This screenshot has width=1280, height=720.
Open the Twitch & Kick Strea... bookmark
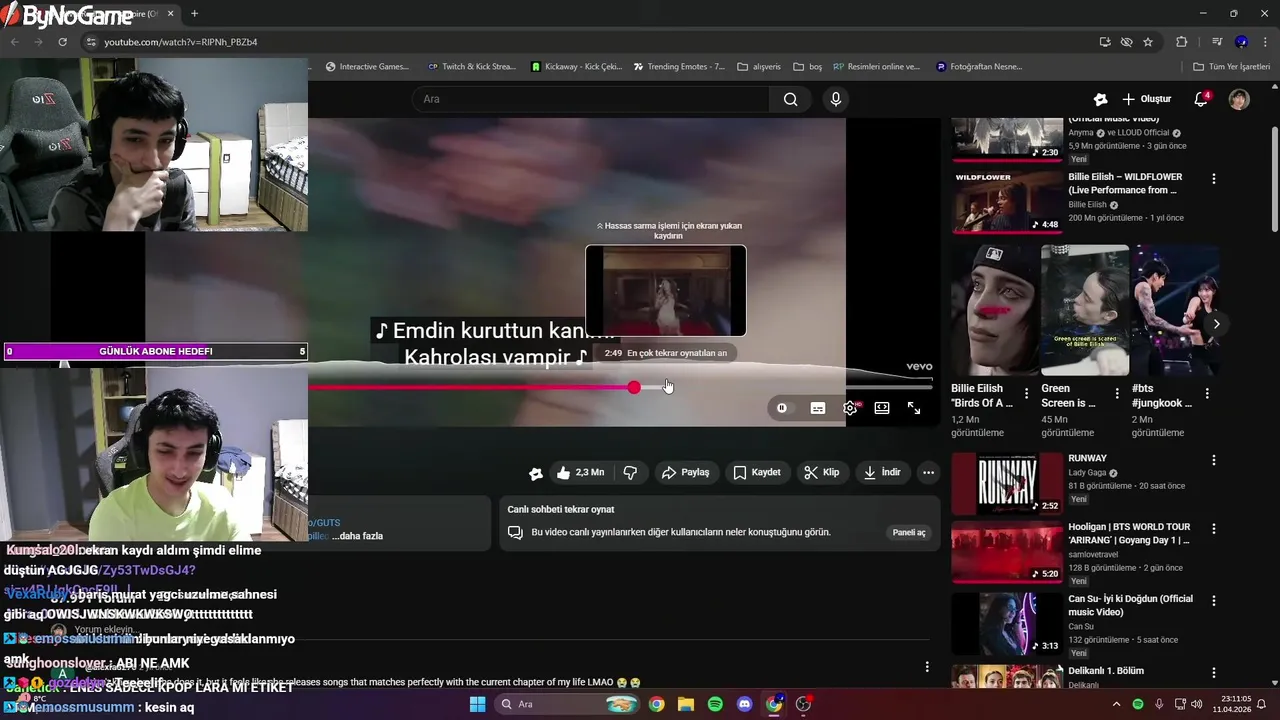472,67
